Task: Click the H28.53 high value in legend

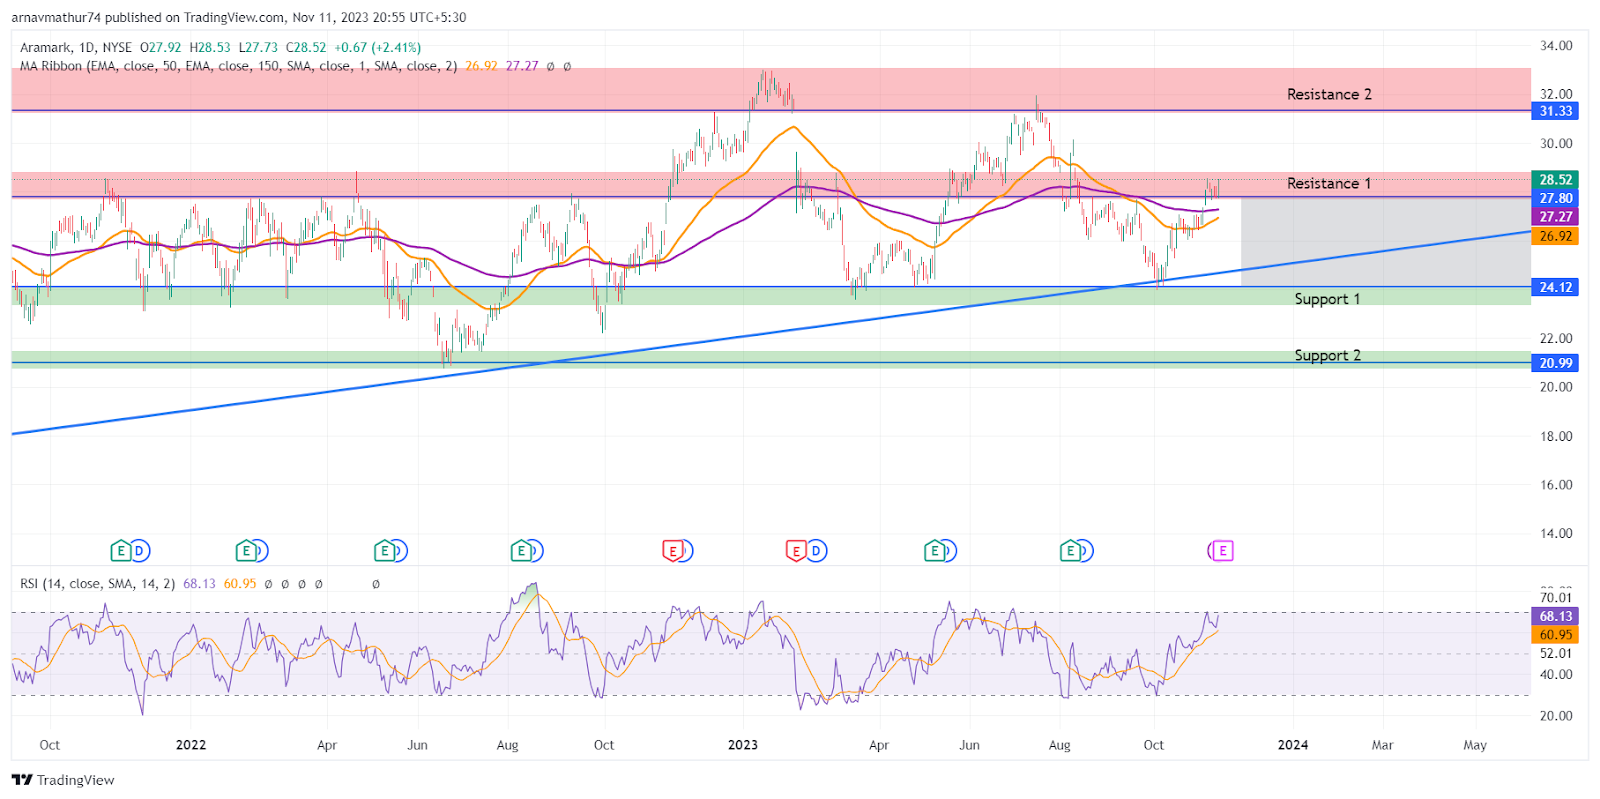Action: [210, 47]
